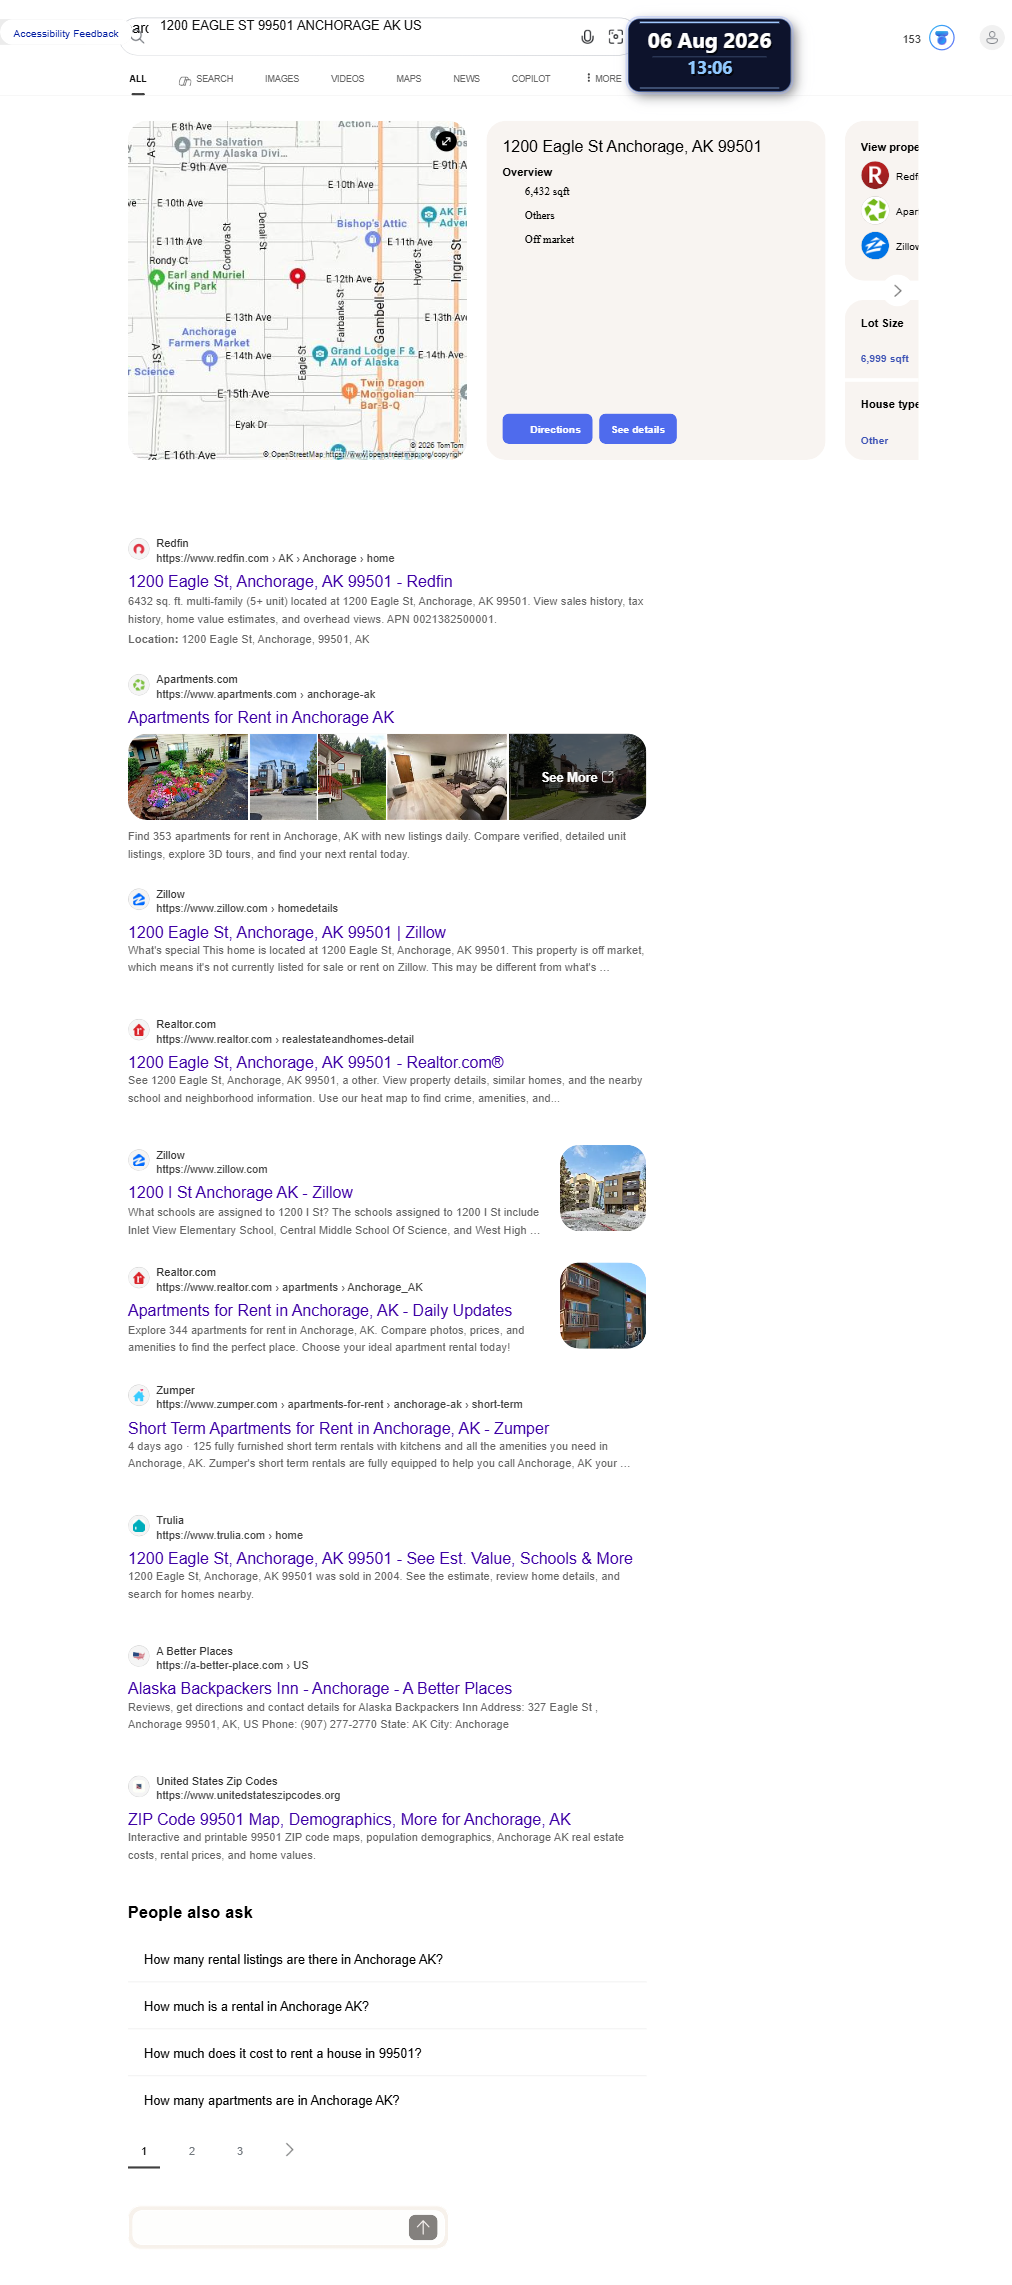Click the microphone voice search icon
The height and width of the screenshot is (2285, 1012).
pos(587,37)
